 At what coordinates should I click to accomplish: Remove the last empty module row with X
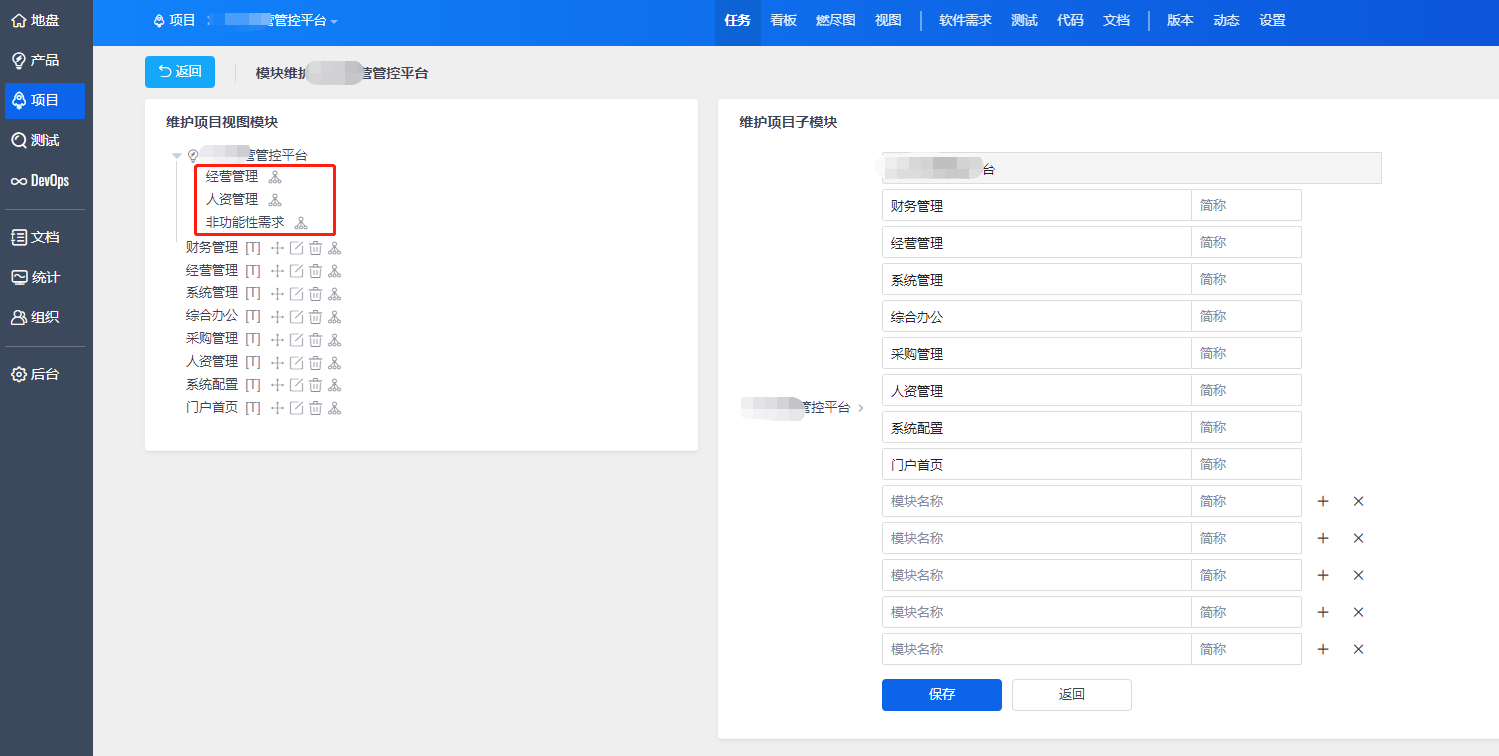1358,650
